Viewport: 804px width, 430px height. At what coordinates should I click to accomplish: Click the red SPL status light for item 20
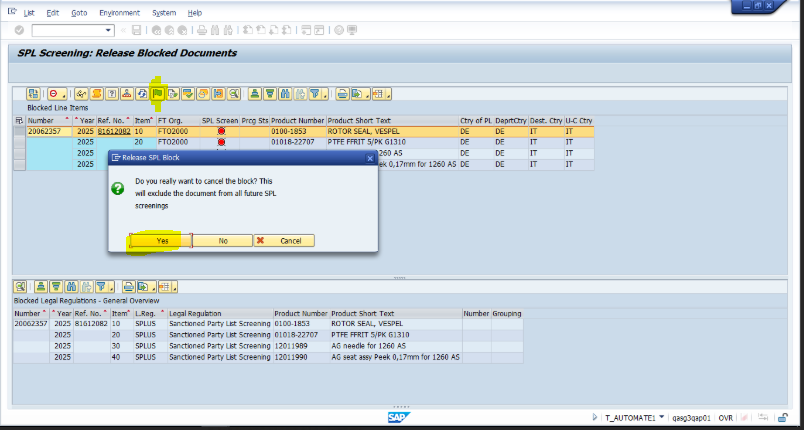pyautogui.click(x=221, y=142)
